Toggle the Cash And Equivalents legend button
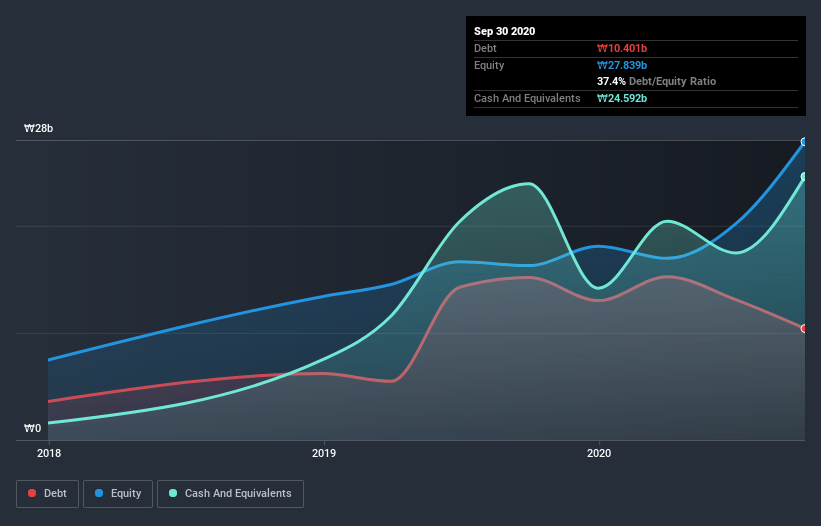The image size is (821, 526). (230, 494)
